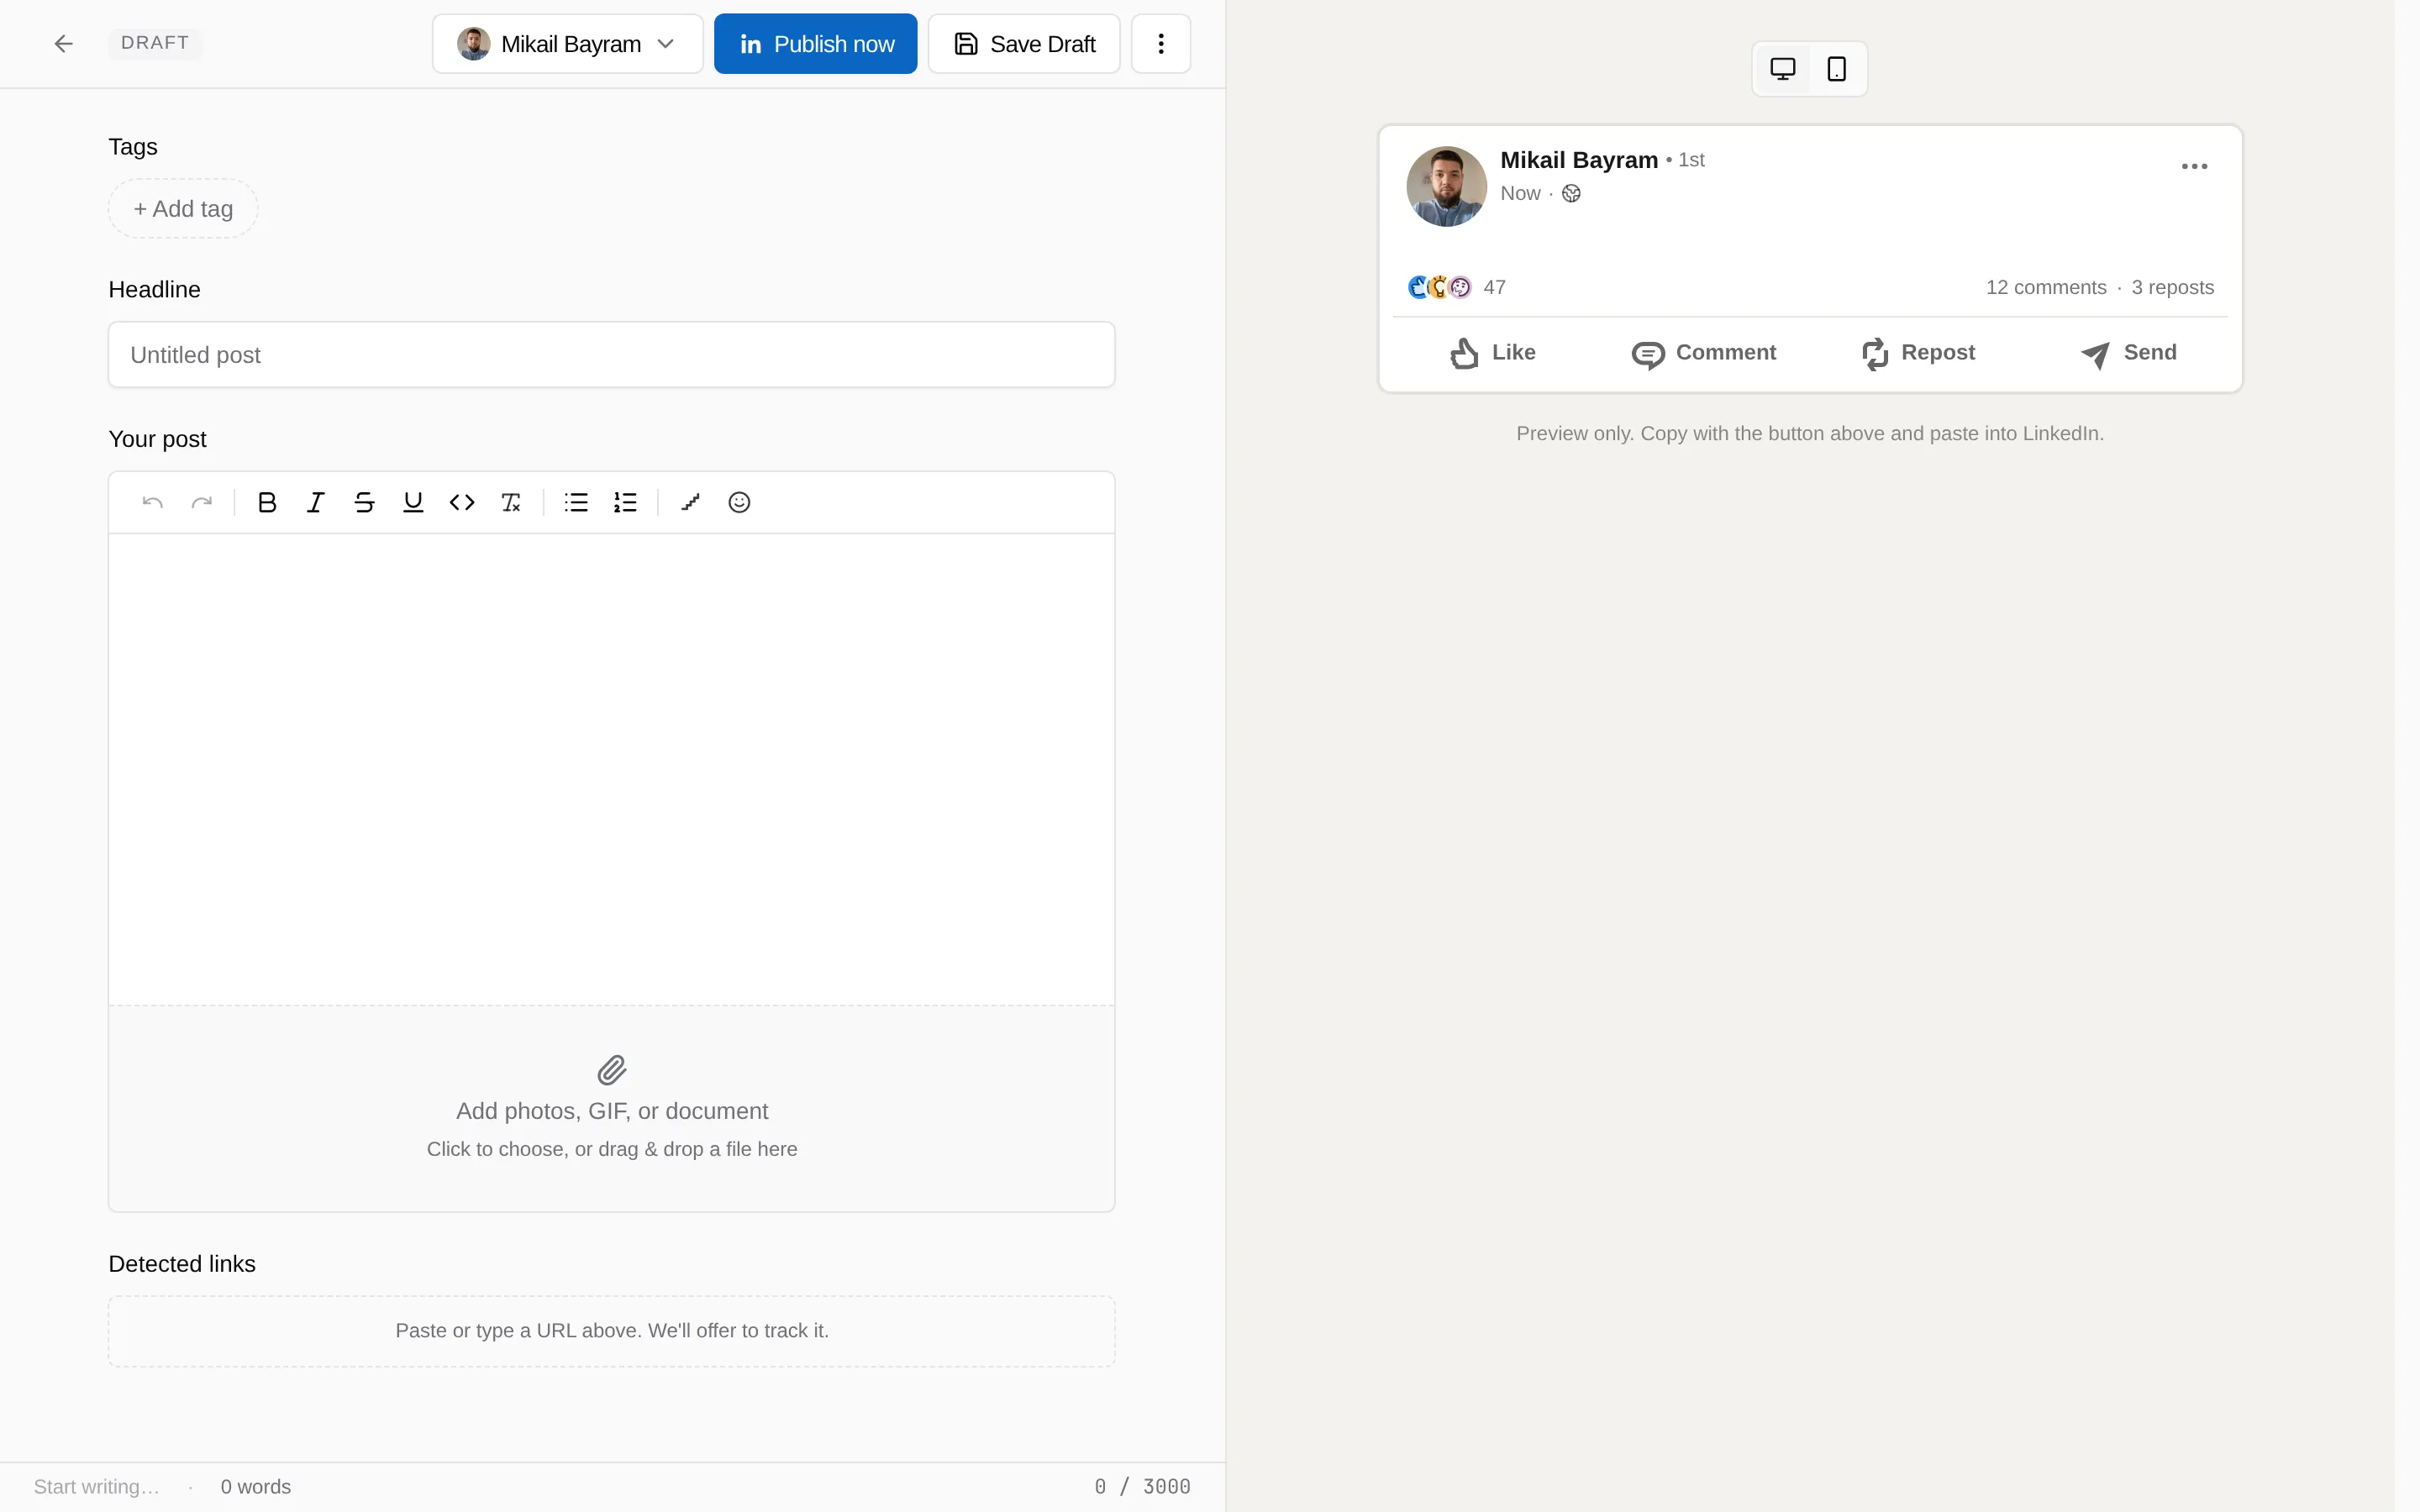Click Comment in the preview post
Viewport: 2420px width, 1512px height.
(1704, 353)
